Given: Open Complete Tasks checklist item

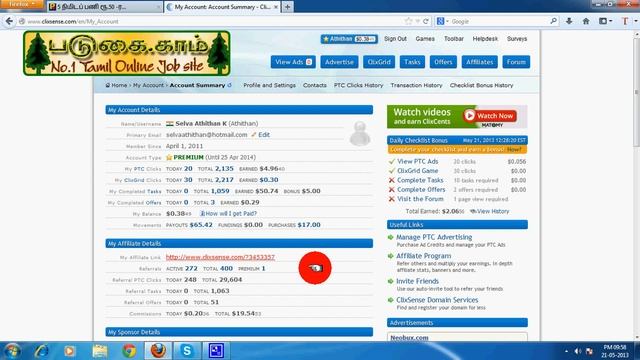Looking at the screenshot, I should tap(420, 180).
